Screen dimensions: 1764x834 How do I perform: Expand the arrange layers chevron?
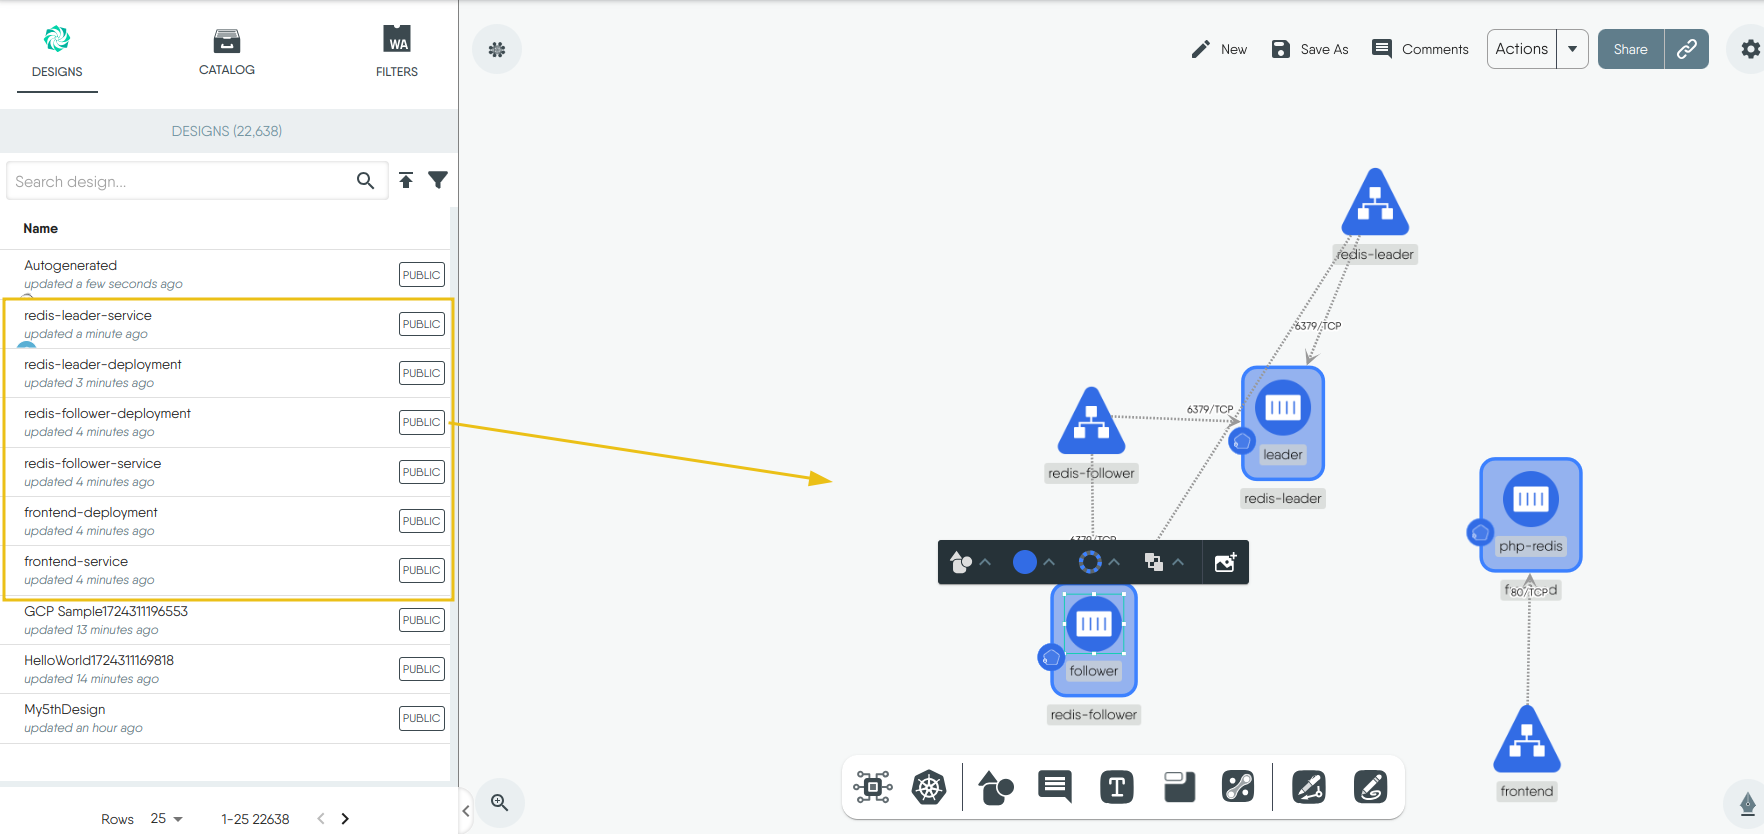click(x=1178, y=562)
